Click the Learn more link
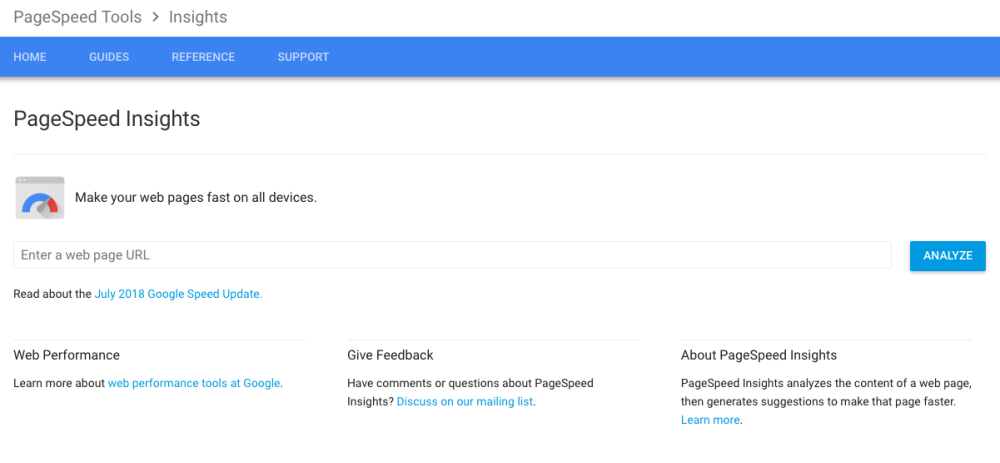The height and width of the screenshot is (463, 1000). click(x=710, y=420)
